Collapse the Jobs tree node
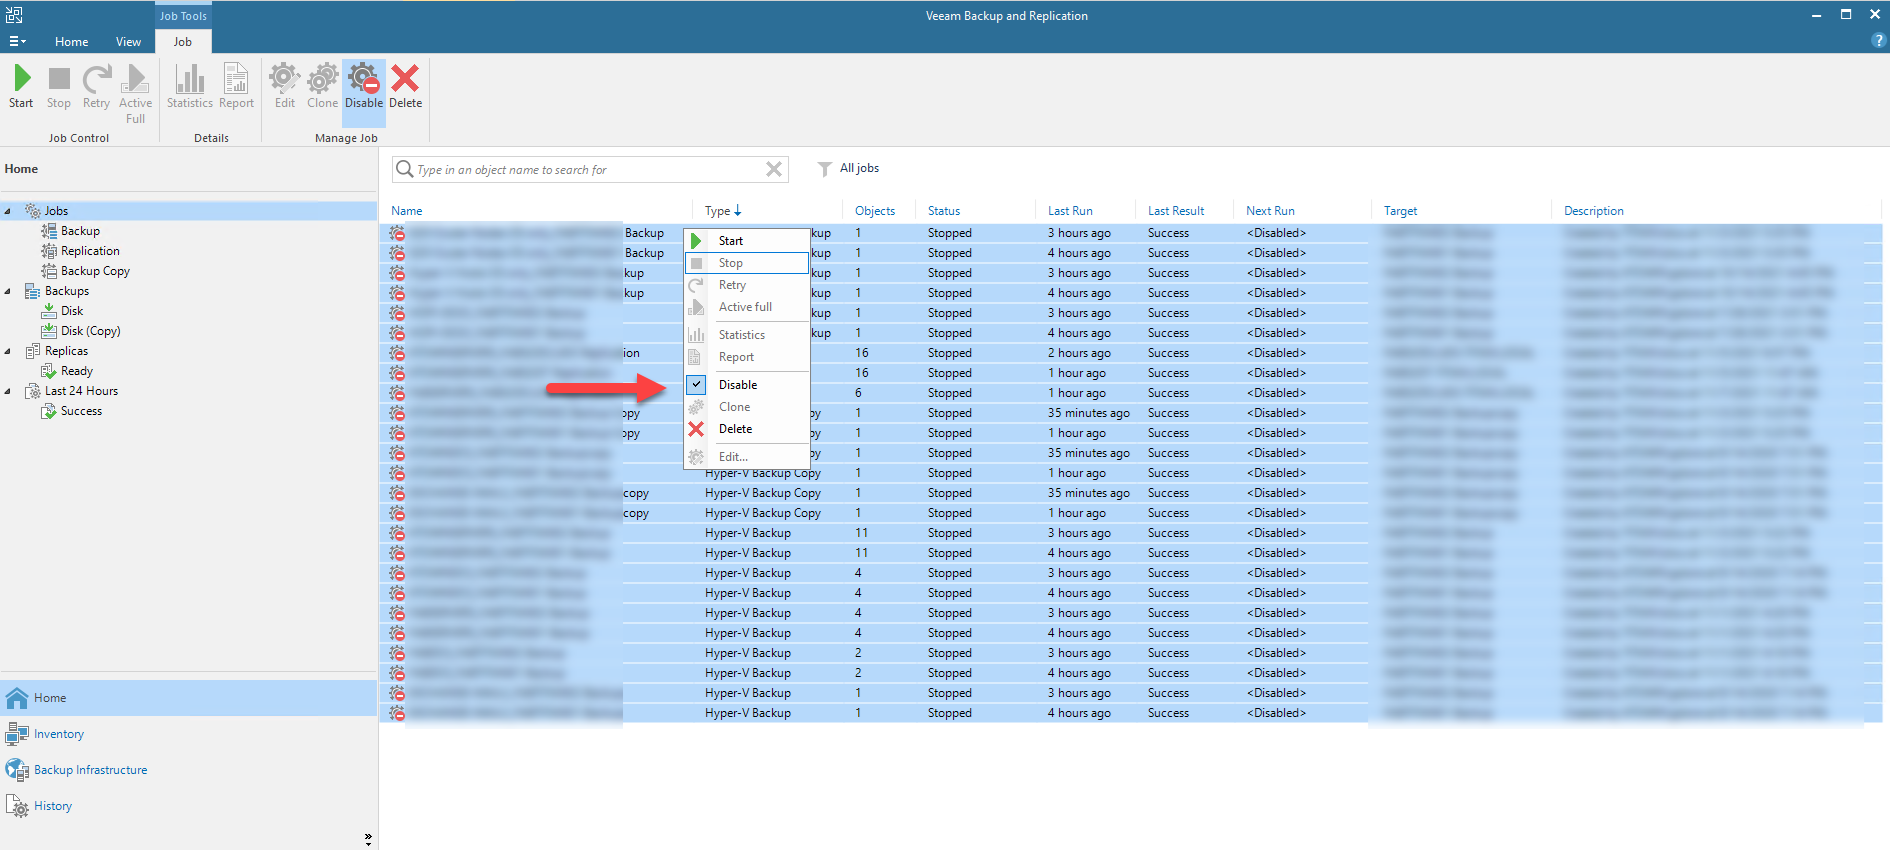 pyautogui.click(x=8, y=211)
